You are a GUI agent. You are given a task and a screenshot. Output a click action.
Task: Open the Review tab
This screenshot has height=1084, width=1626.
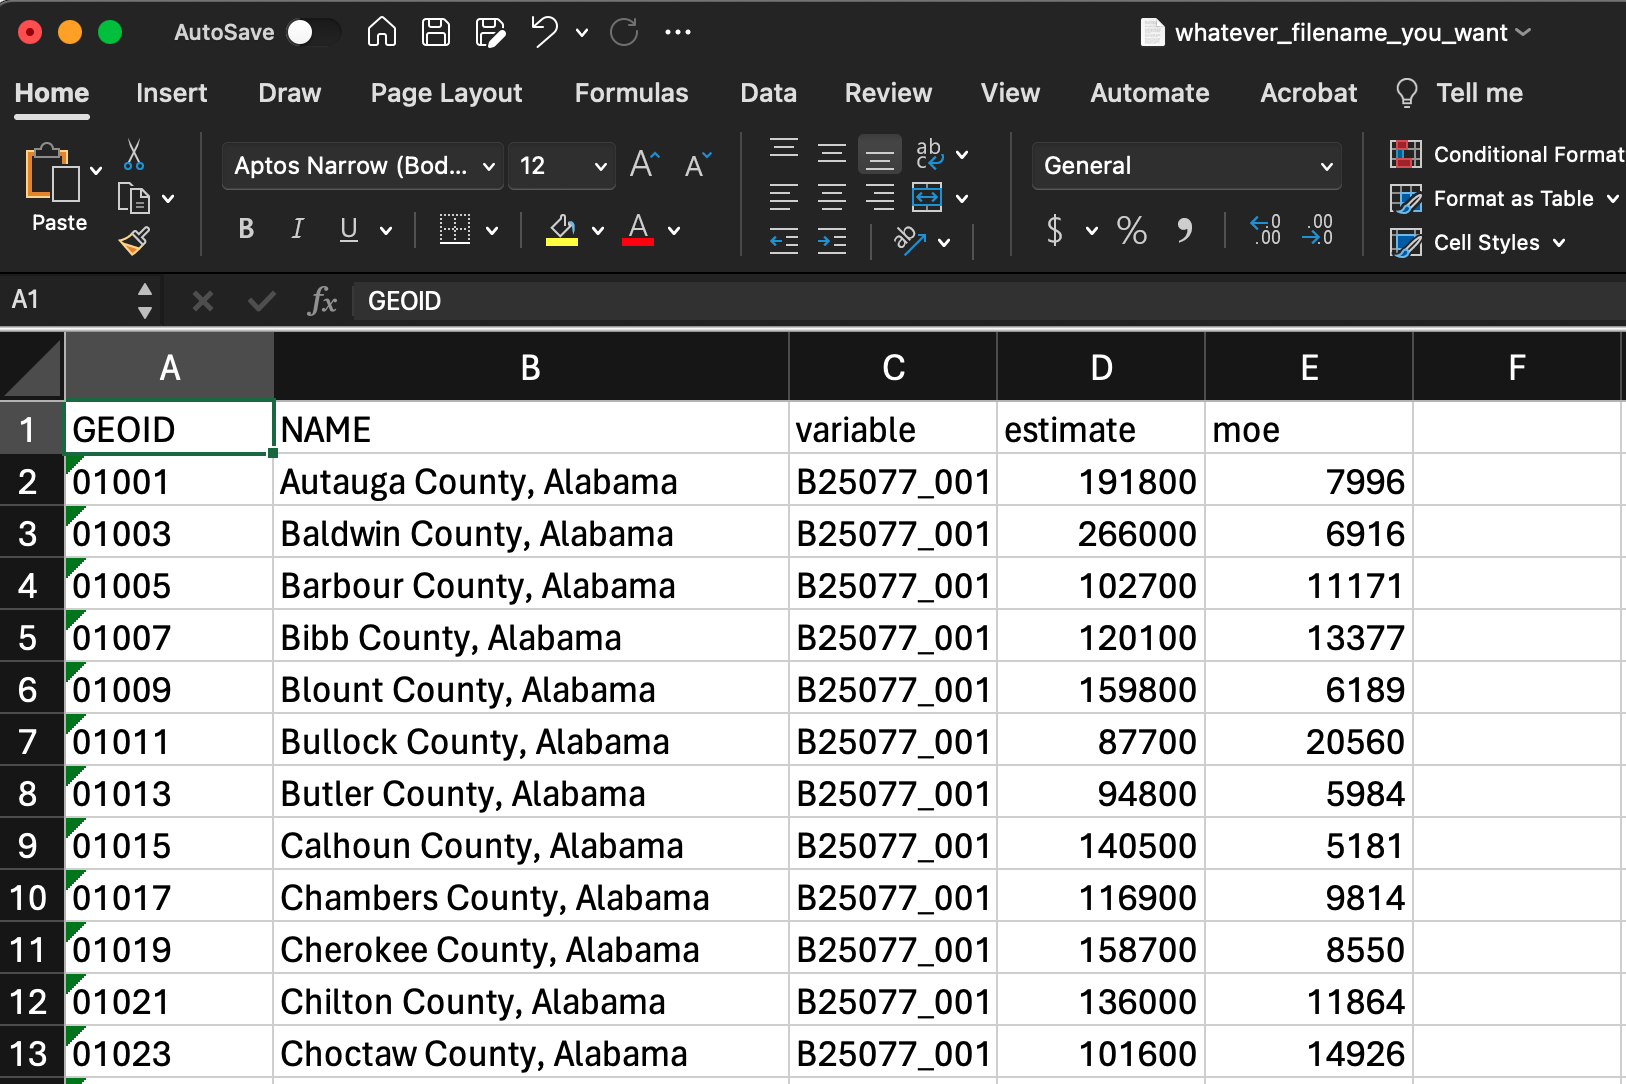888,93
